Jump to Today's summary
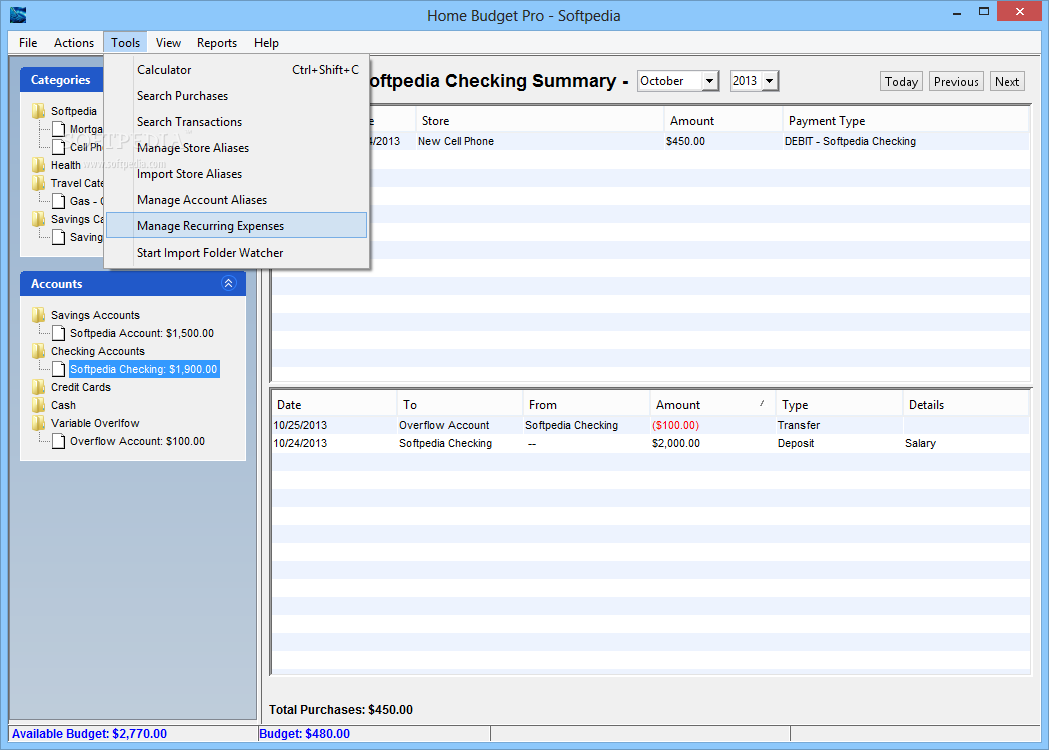Image resolution: width=1049 pixels, height=750 pixels. point(901,81)
